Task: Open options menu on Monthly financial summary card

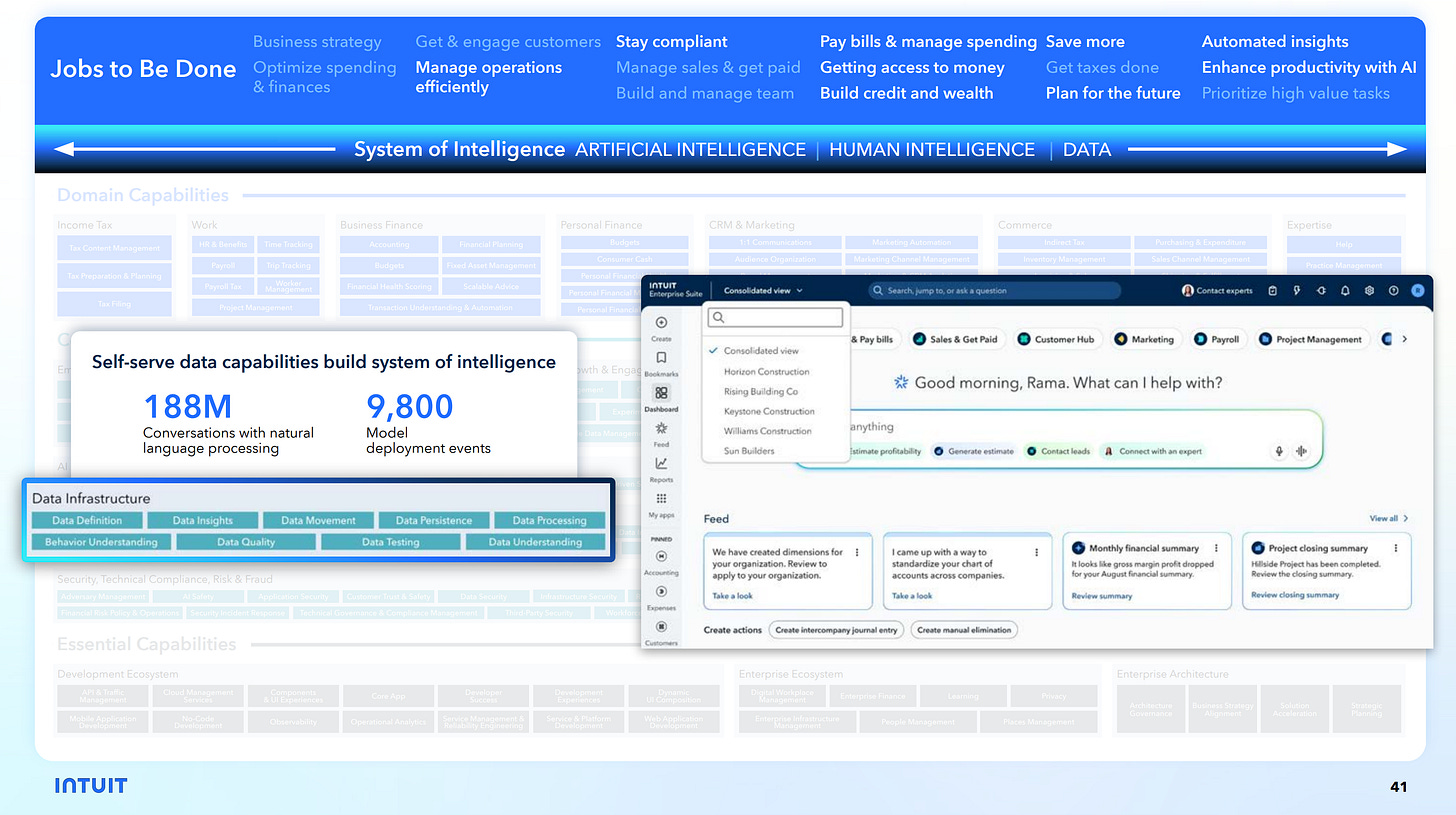Action: point(1216,548)
